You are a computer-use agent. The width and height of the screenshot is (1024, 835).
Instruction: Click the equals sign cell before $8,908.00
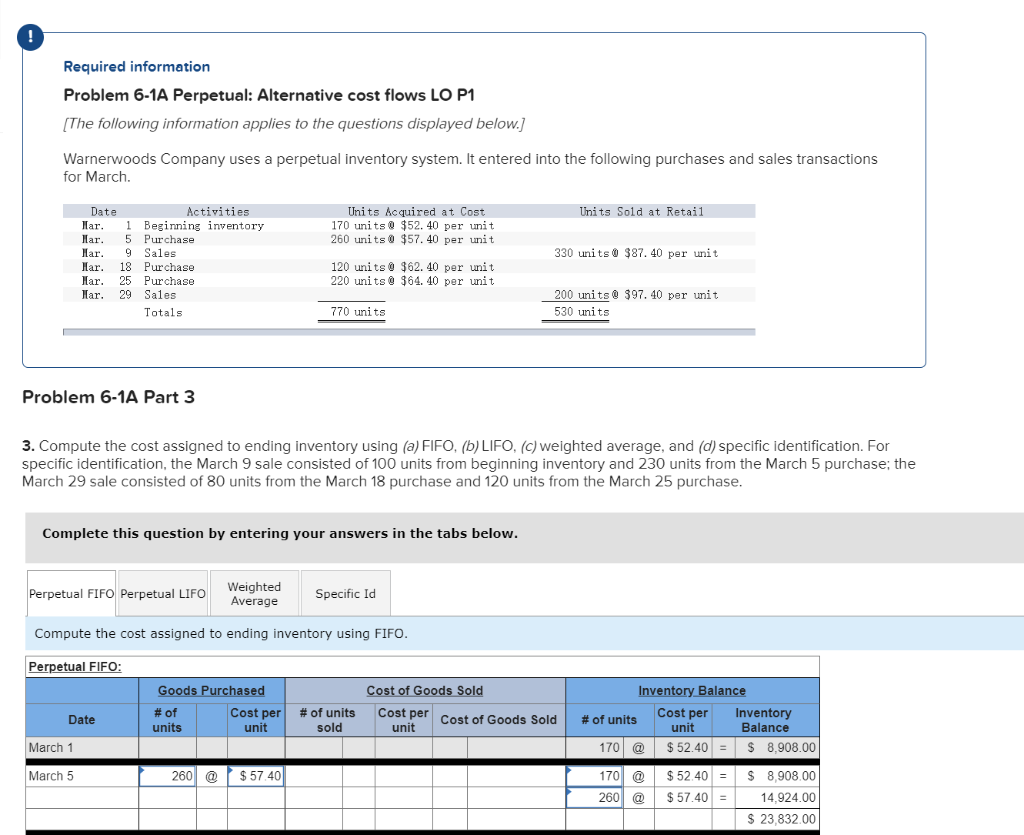pyautogui.click(x=721, y=748)
